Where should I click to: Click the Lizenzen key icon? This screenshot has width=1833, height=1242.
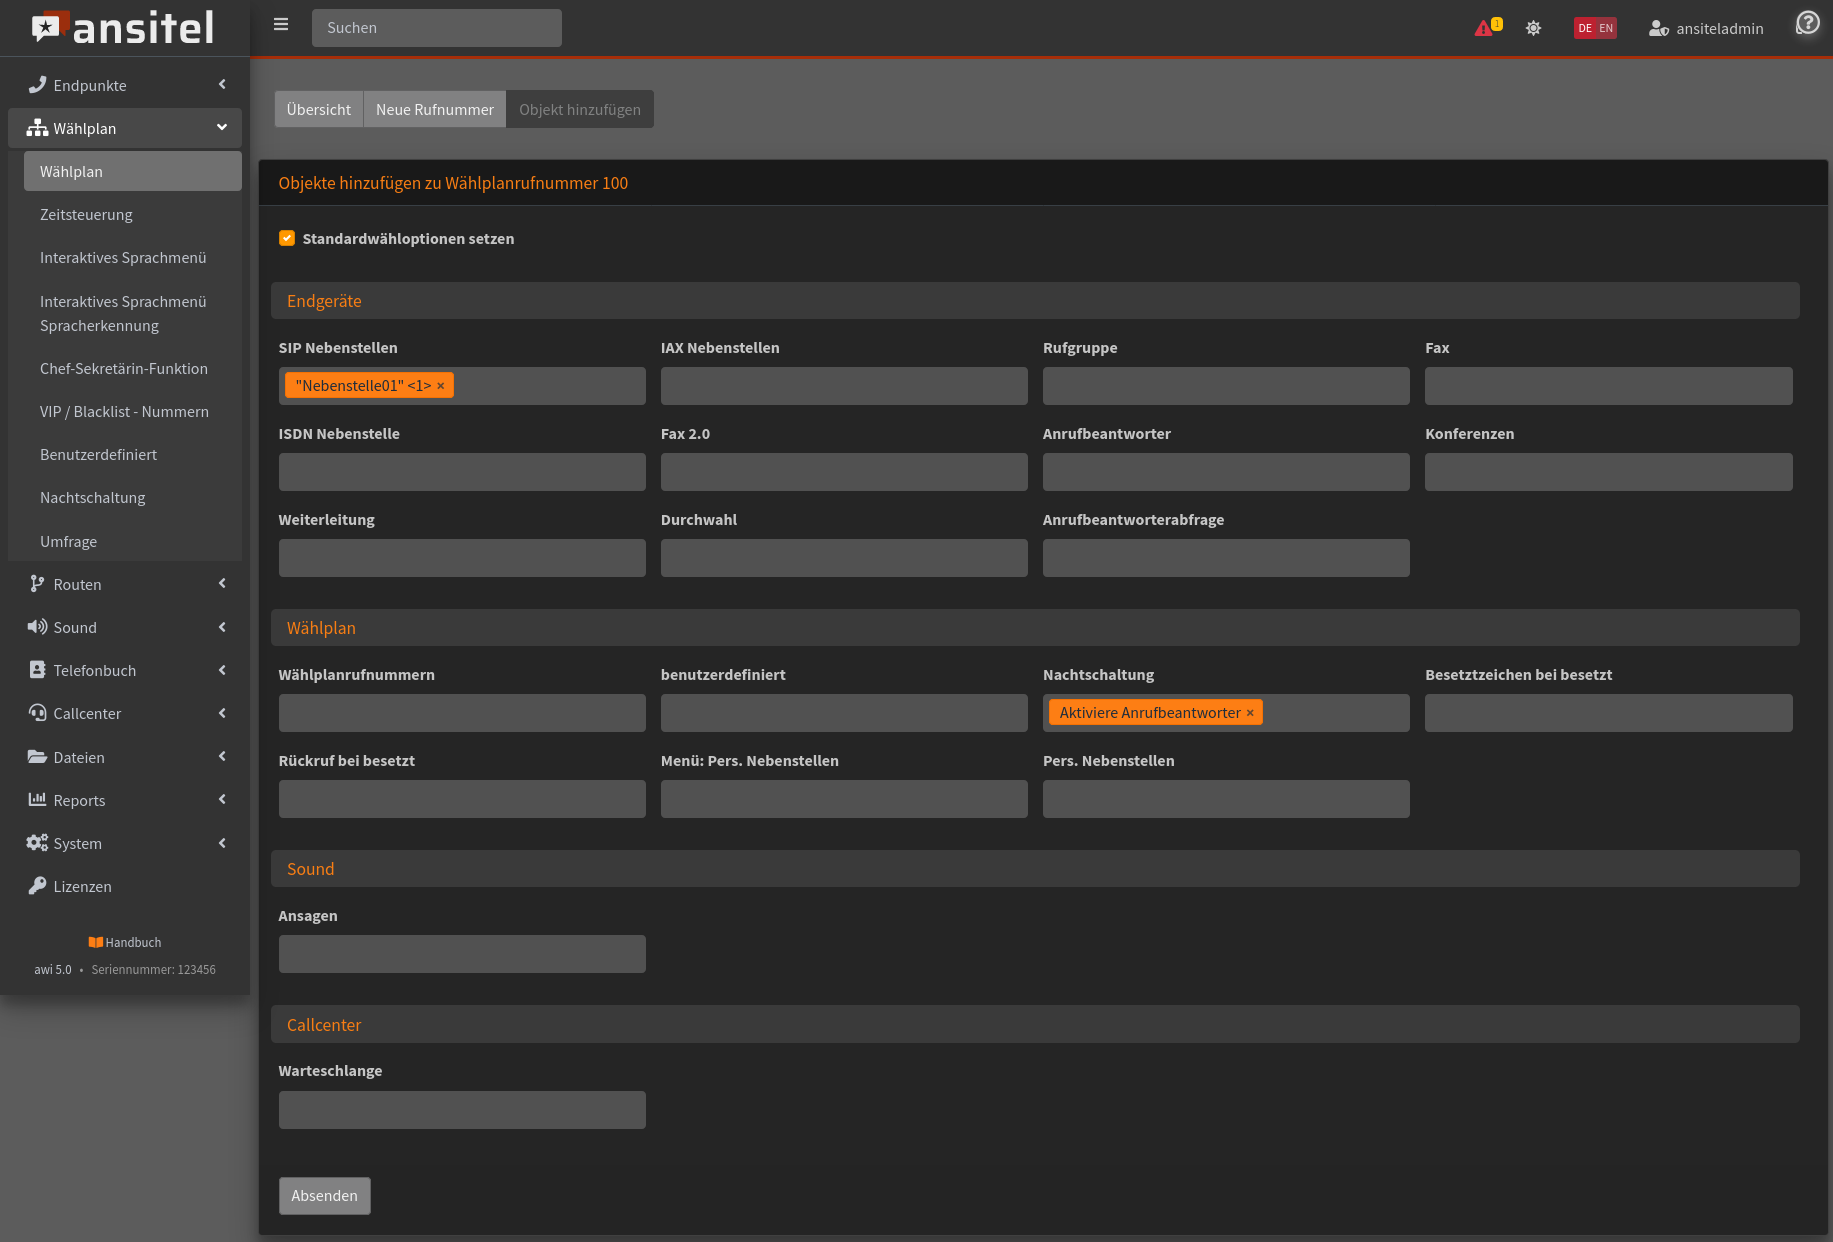click(37, 886)
